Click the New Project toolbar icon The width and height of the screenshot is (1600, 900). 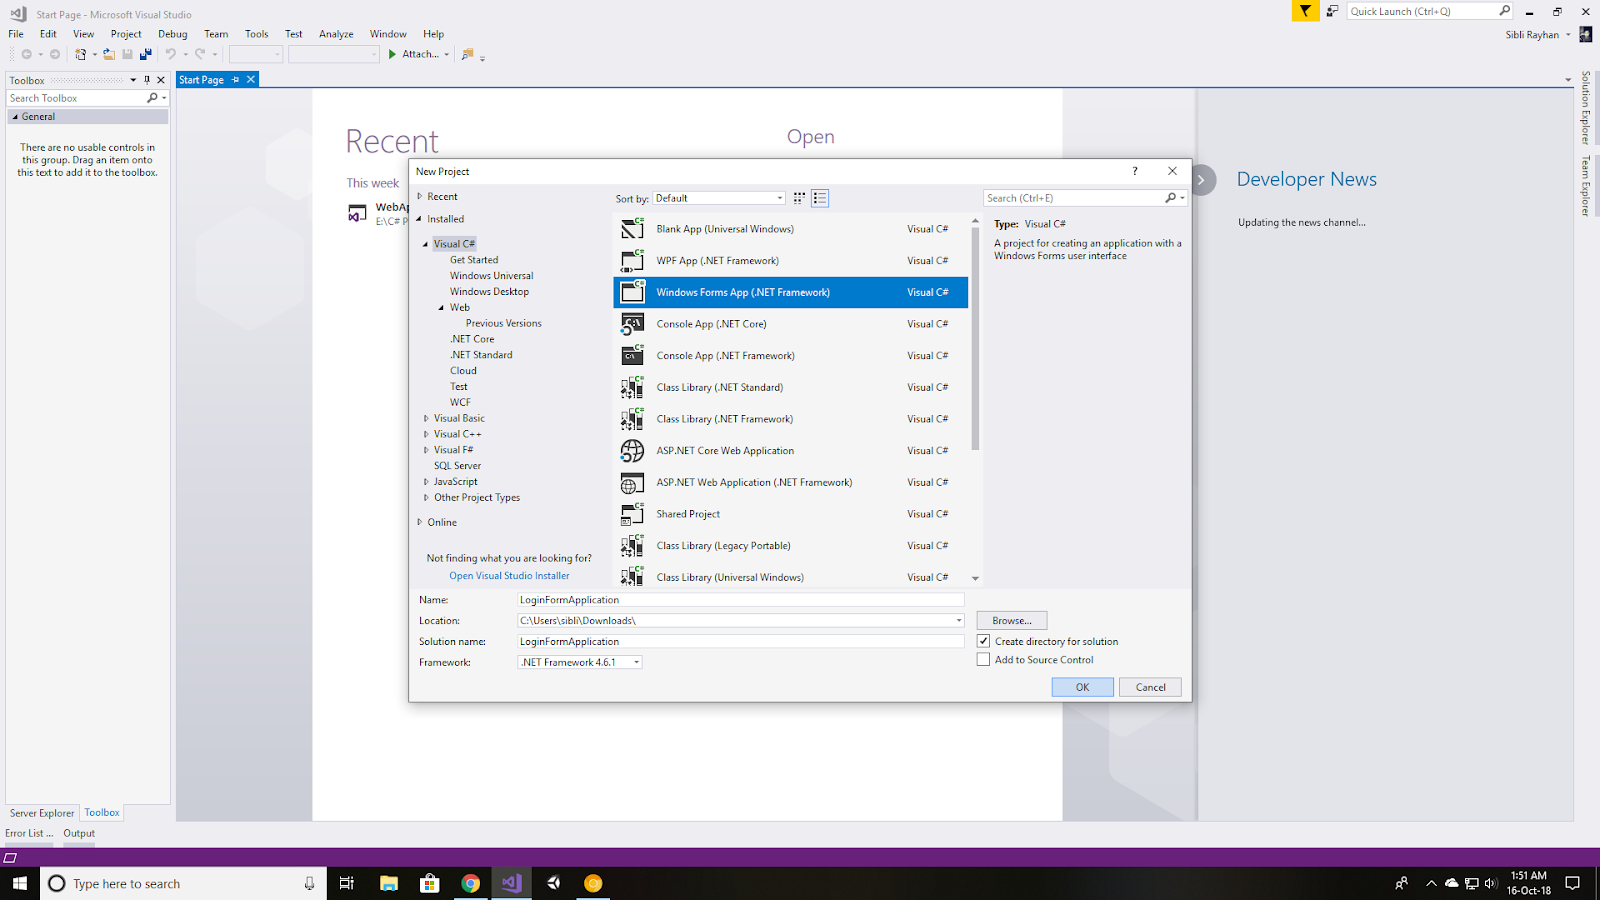[80, 54]
